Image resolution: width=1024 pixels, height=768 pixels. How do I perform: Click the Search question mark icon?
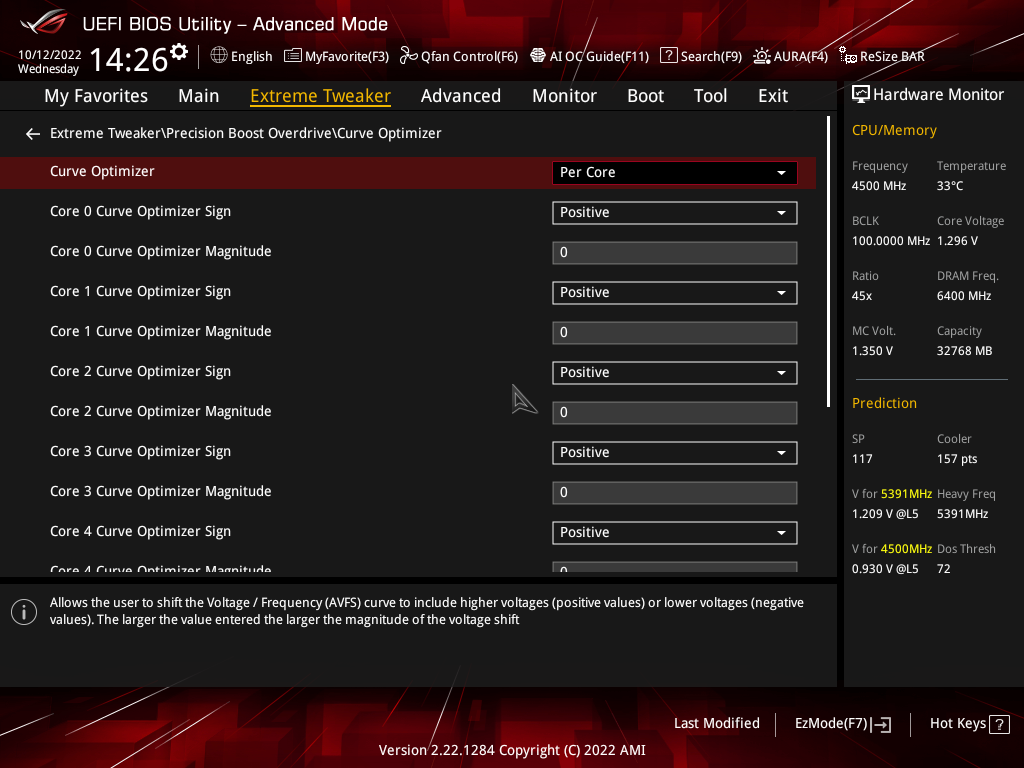[669, 56]
